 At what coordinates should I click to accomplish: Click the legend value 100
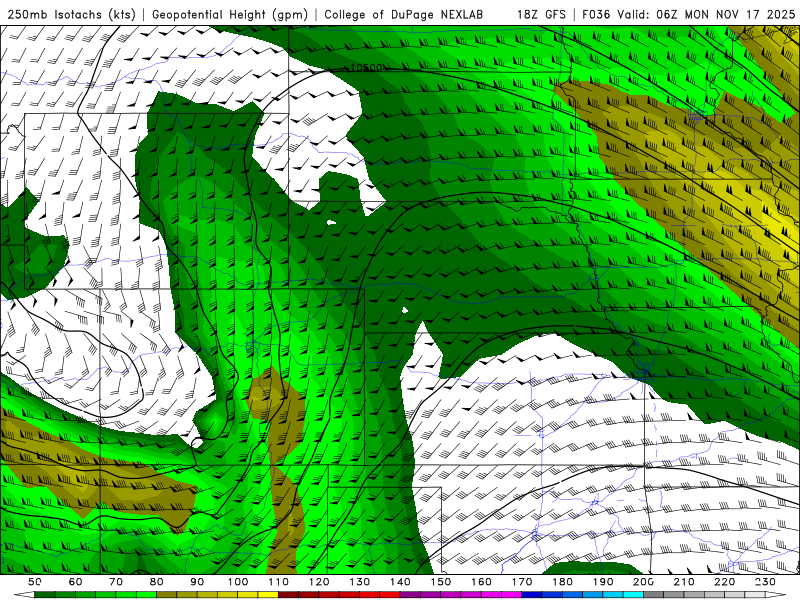[238, 582]
